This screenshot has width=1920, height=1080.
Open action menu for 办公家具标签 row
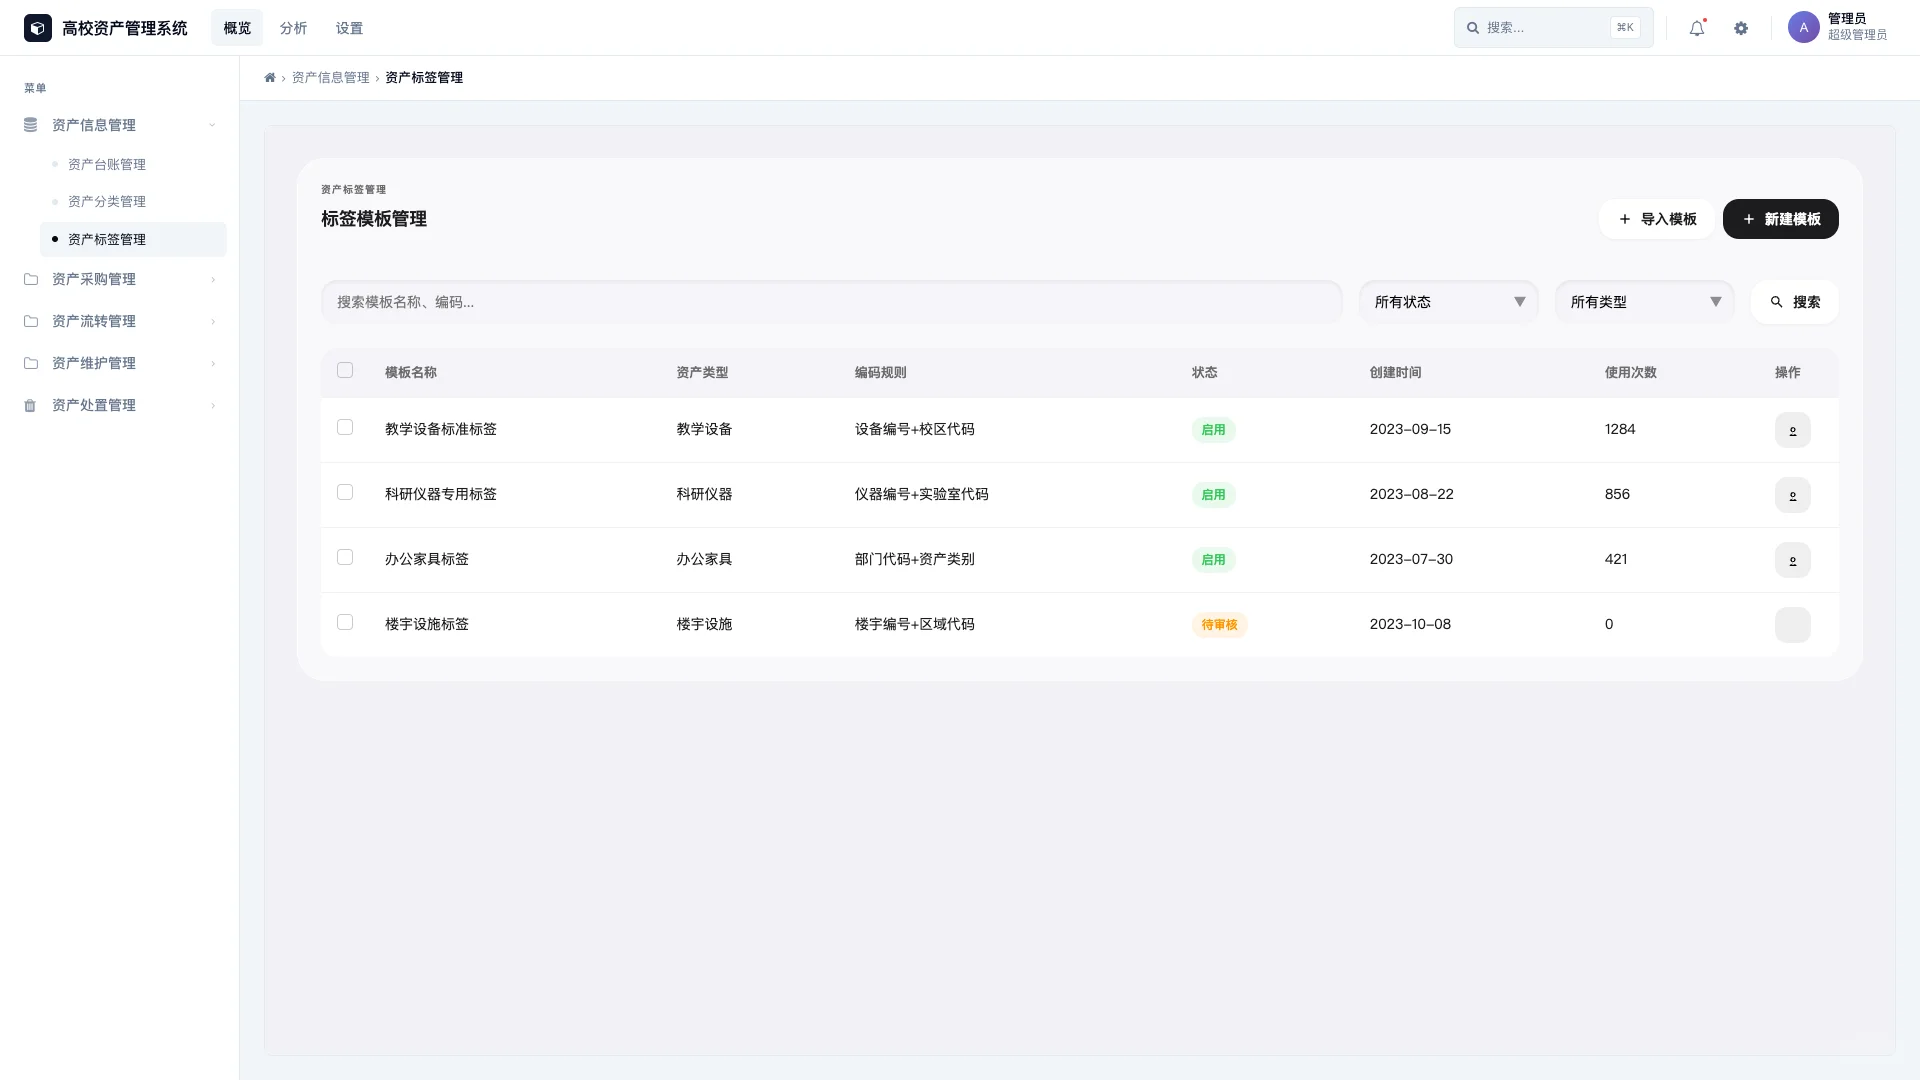[1792, 560]
